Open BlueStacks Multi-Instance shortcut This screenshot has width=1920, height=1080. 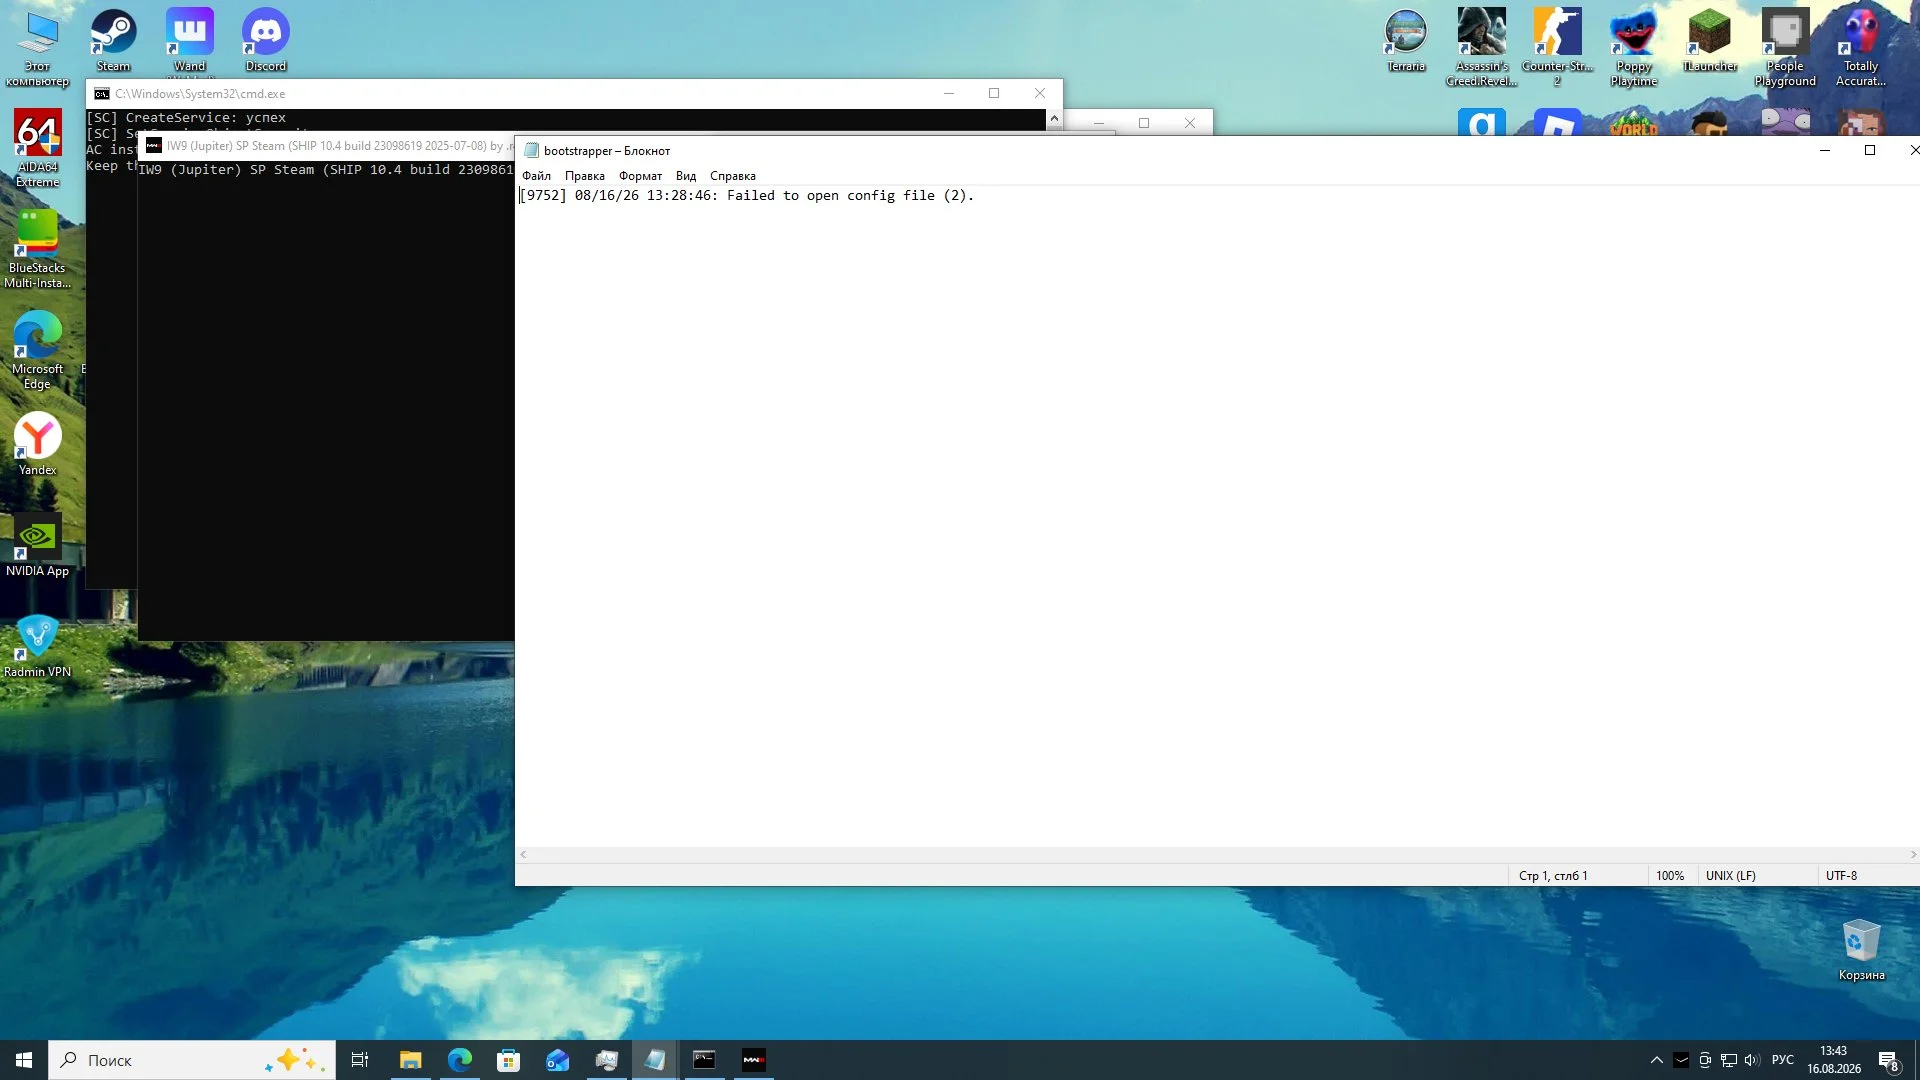(37, 249)
